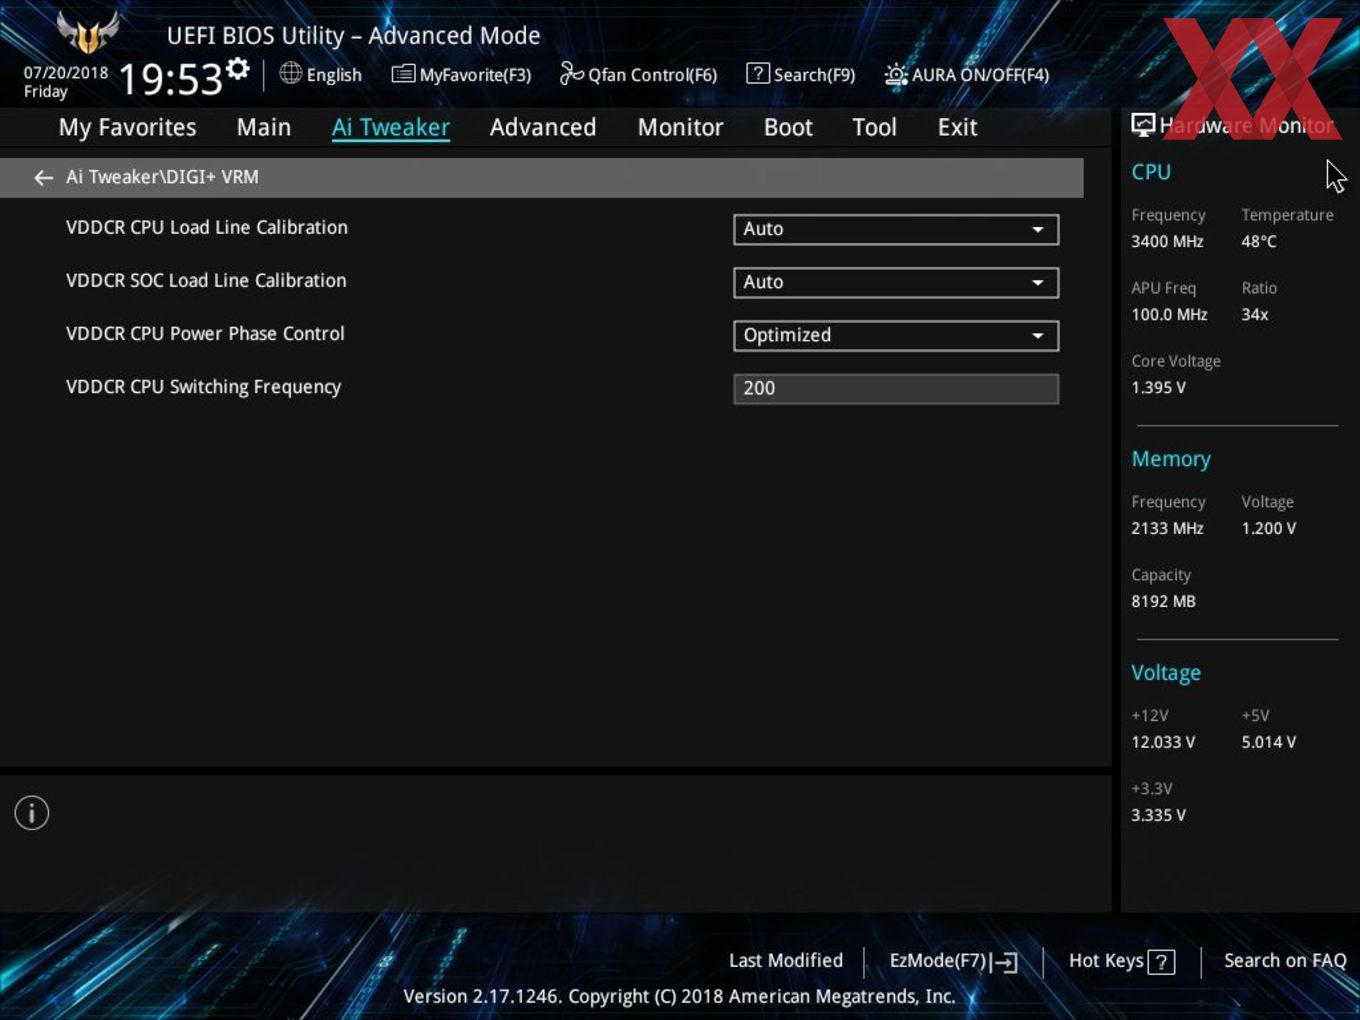
Task: Click the Qfan Control fan icon
Action: [x=571, y=73]
